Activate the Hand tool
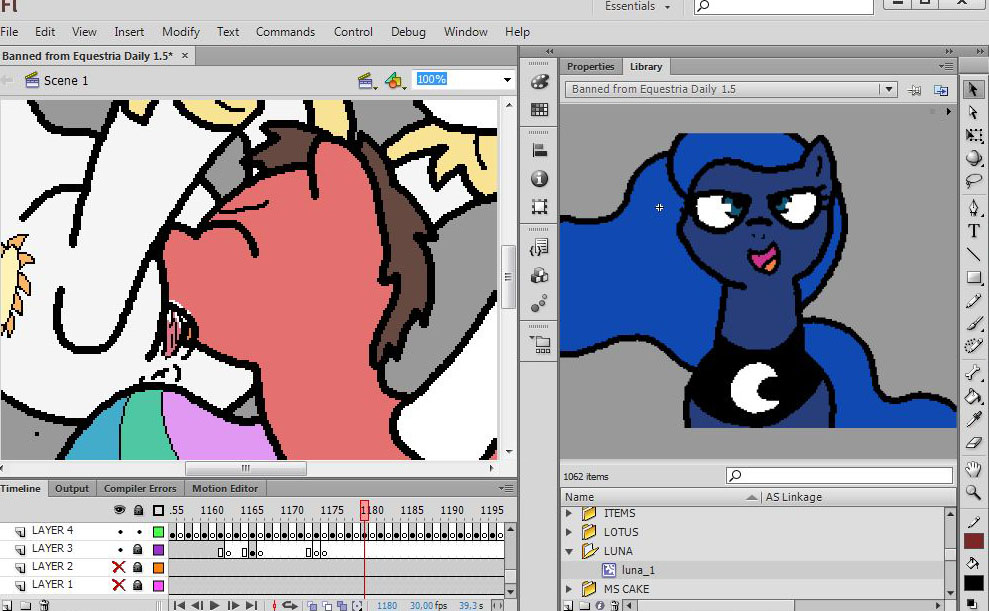The height and width of the screenshot is (611, 989). click(973, 468)
